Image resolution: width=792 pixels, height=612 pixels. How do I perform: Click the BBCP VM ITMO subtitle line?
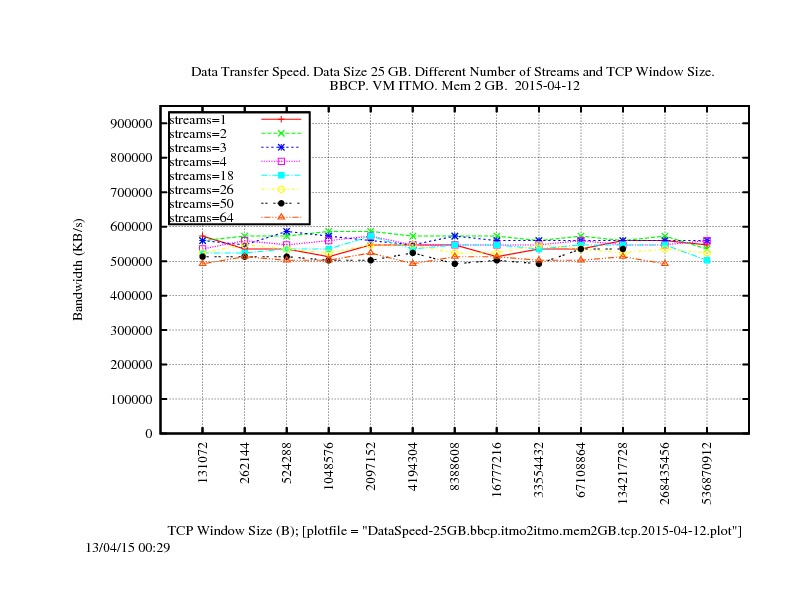454,87
